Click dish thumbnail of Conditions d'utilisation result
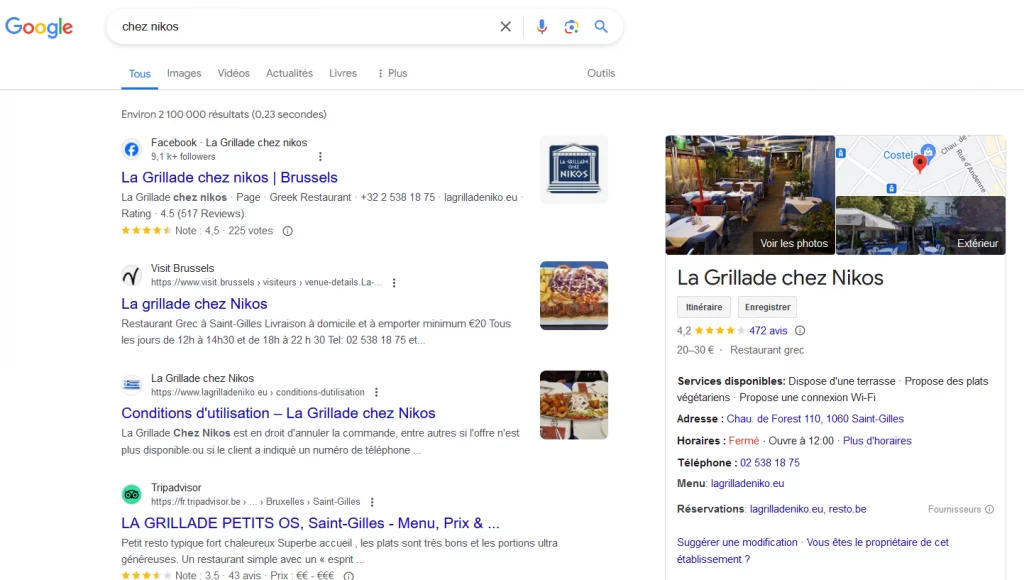 [x=574, y=405]
